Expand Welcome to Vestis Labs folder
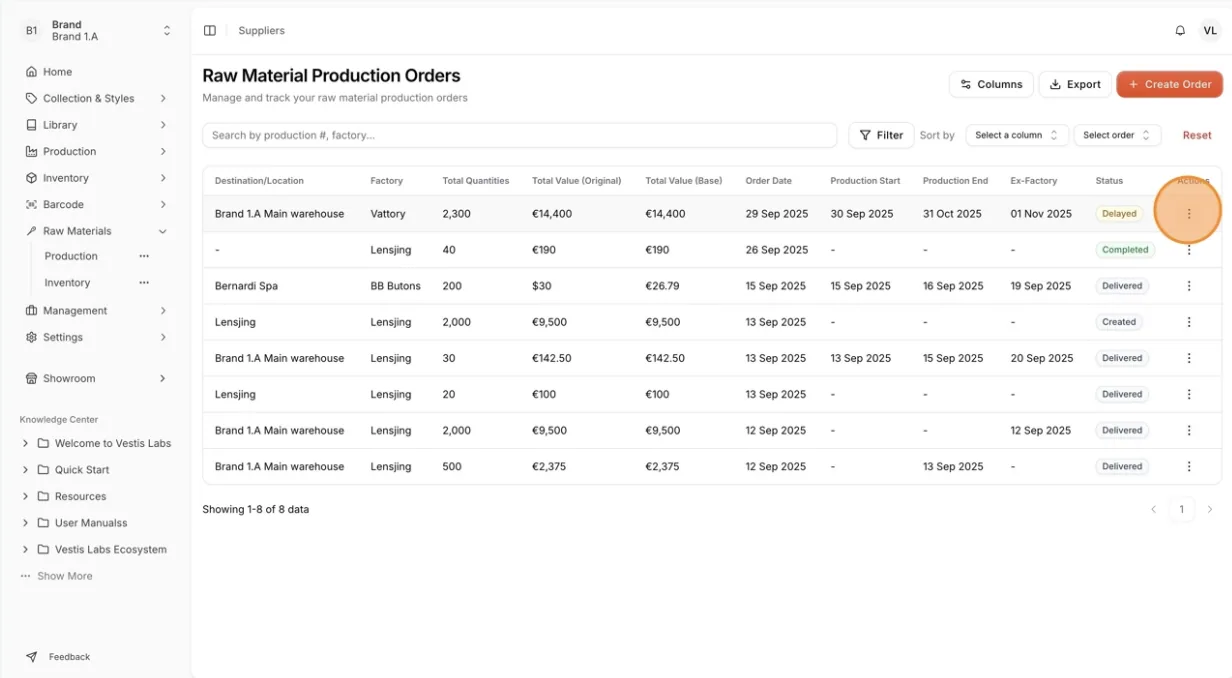This screenshot has width=1232, height=678. 25,443
